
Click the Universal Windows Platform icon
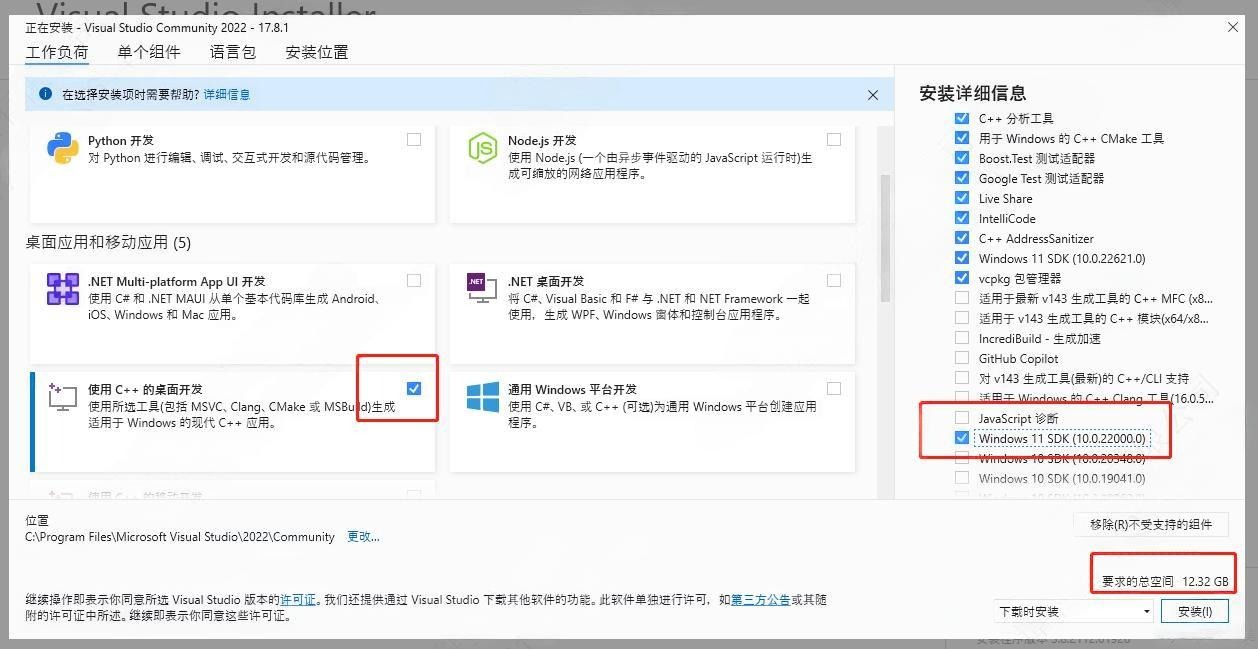pos(483,397)
